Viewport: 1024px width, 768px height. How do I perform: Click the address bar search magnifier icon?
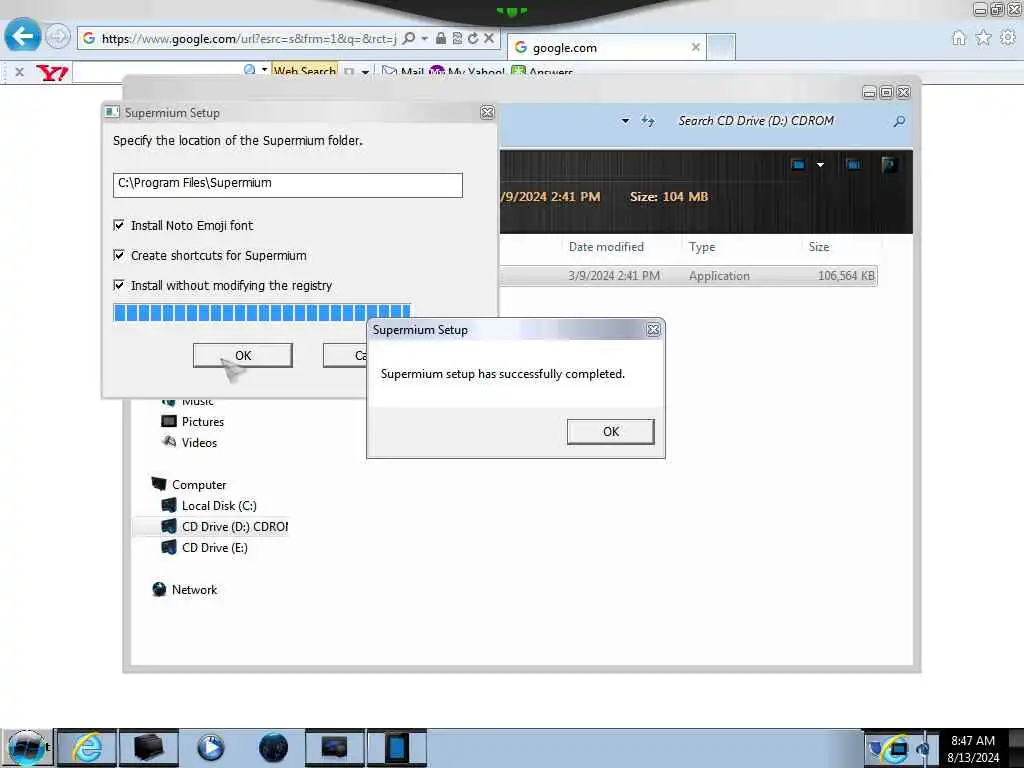coord(409,39)
